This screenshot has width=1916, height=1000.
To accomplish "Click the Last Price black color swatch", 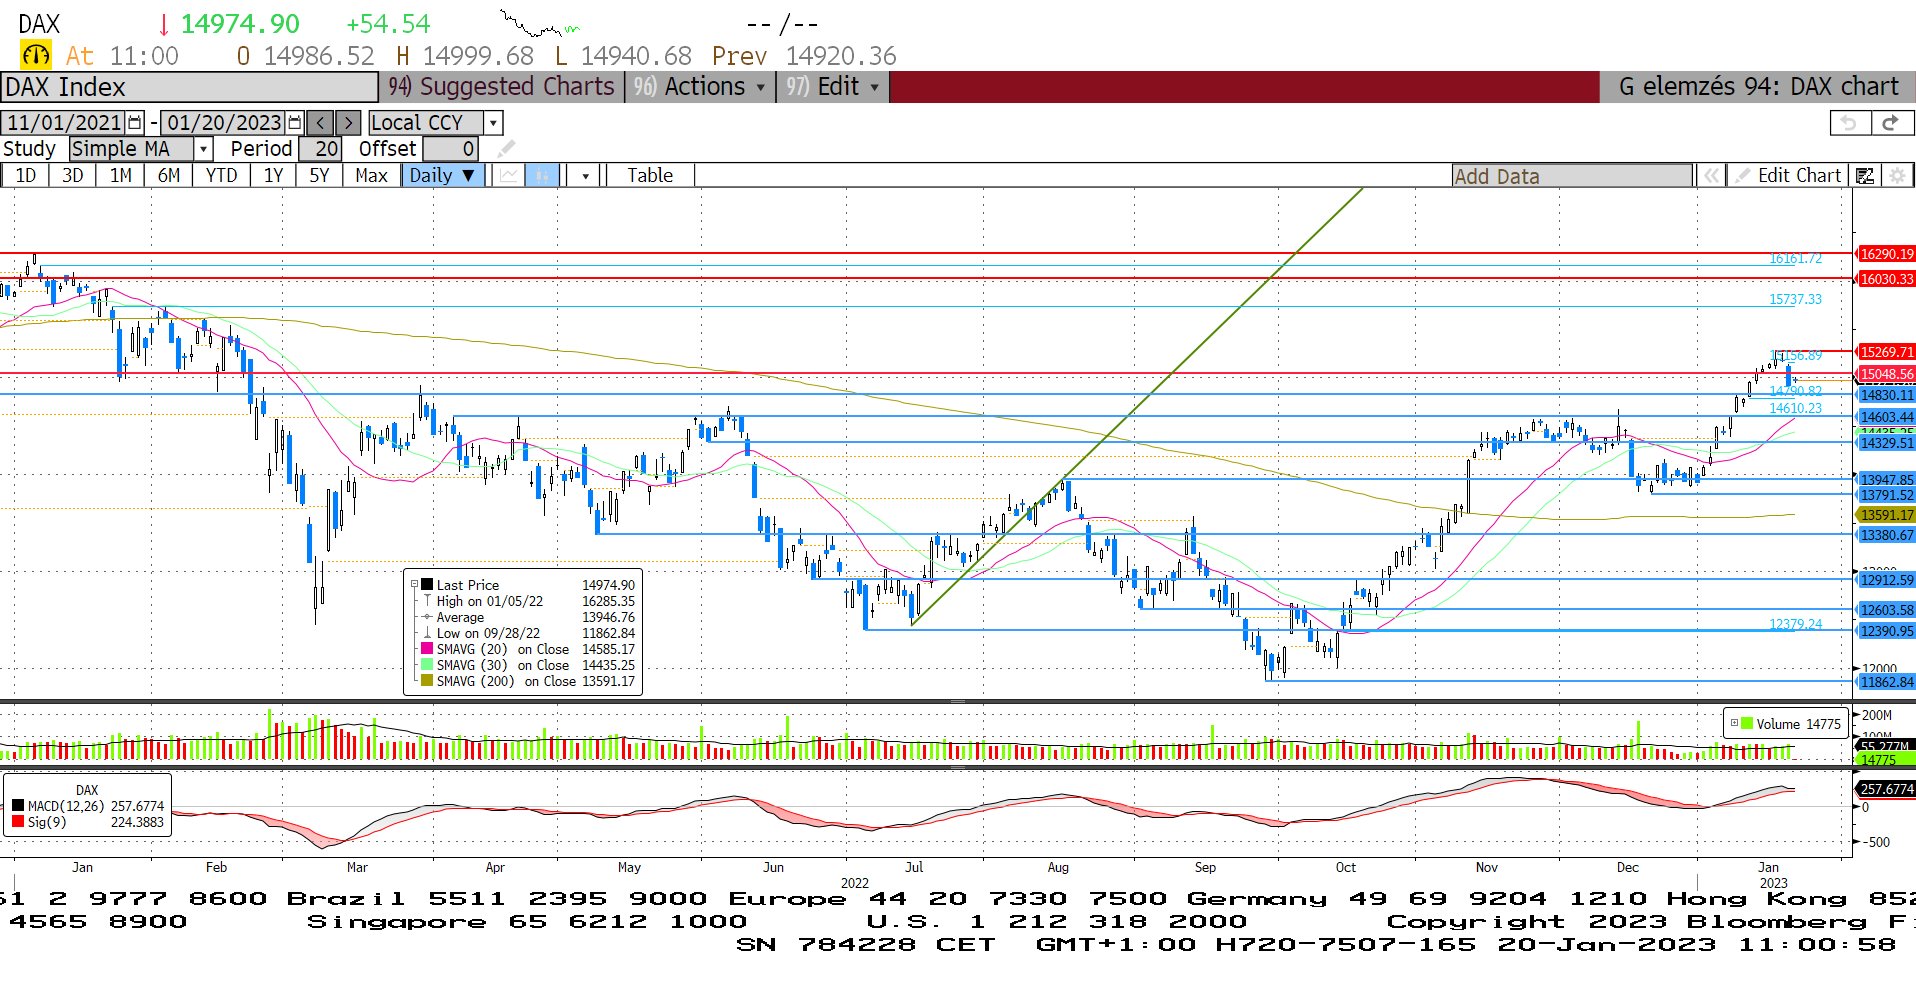I will [x=427, y=585].
